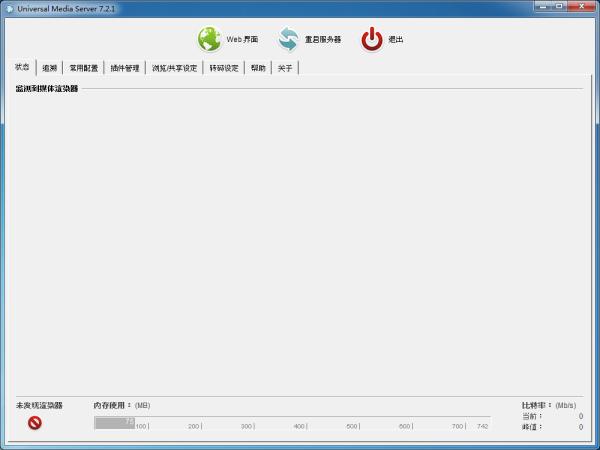Switch to the 状态 tab
Screen dimensions: 600x450
(22, 67)
